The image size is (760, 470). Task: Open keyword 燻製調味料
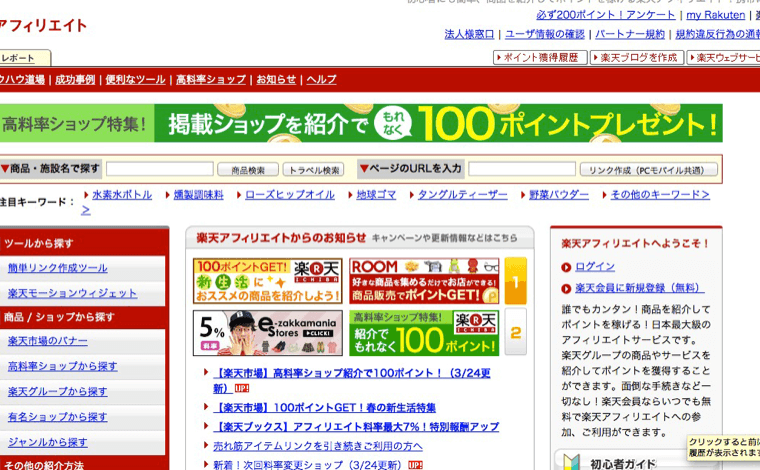(198, 195)
